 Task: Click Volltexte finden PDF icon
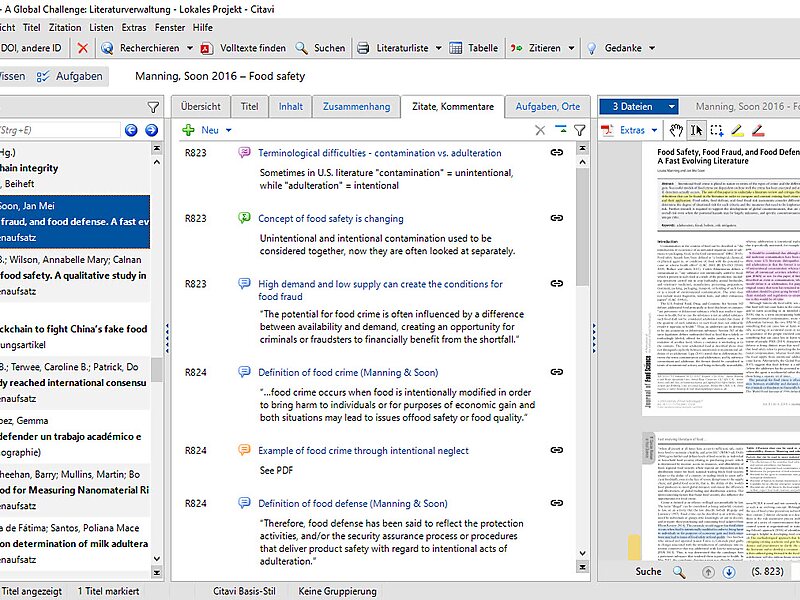pos(207,48)
